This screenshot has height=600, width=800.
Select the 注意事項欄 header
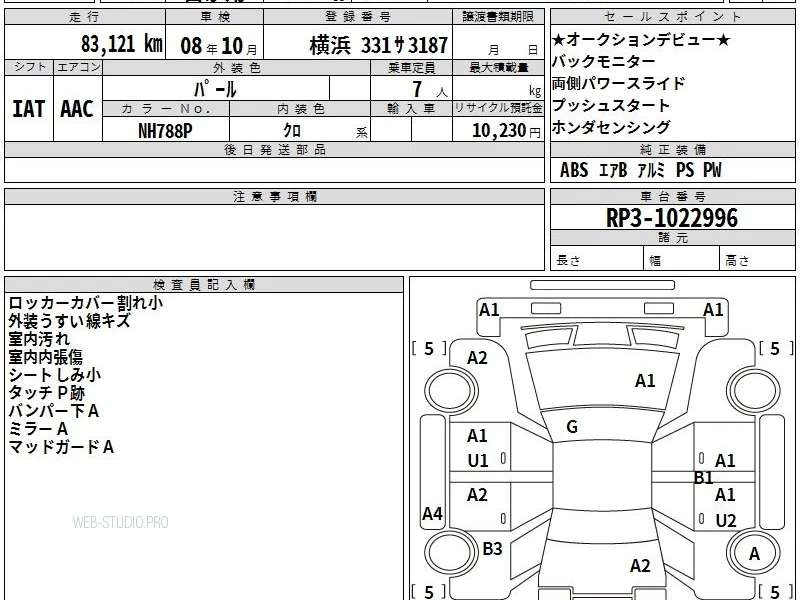click(274, 196)
